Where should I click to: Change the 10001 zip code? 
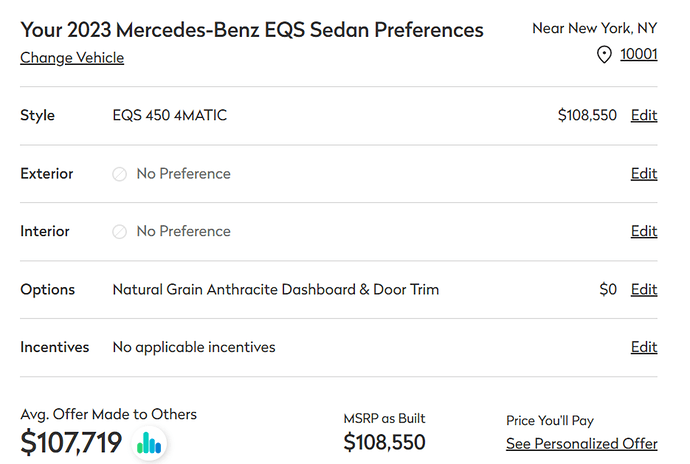point(639,54)
